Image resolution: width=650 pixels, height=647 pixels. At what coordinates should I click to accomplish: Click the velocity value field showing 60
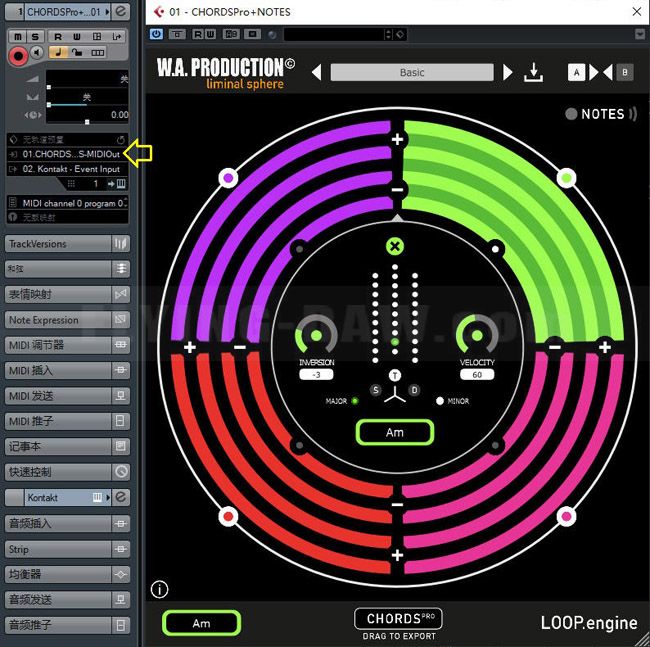click(477, 375)
